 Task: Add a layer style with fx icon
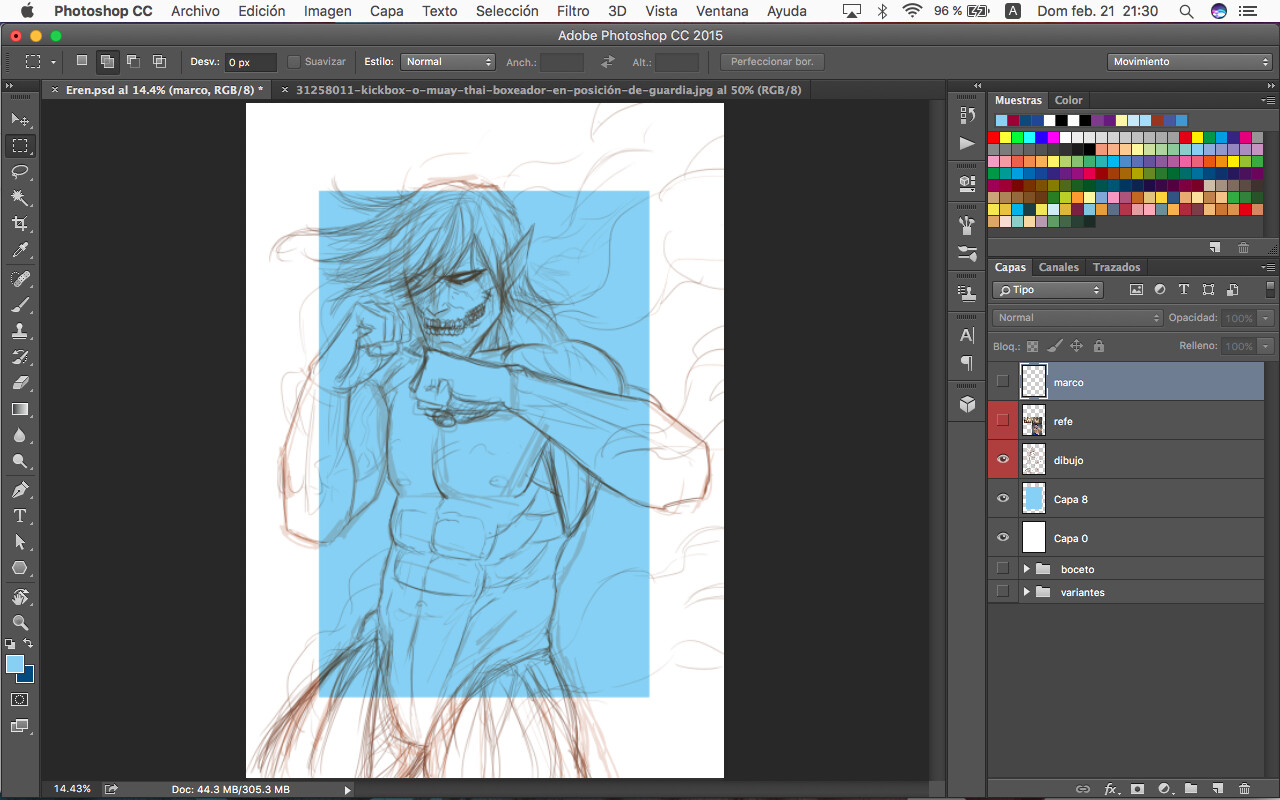coord(1110,789)
